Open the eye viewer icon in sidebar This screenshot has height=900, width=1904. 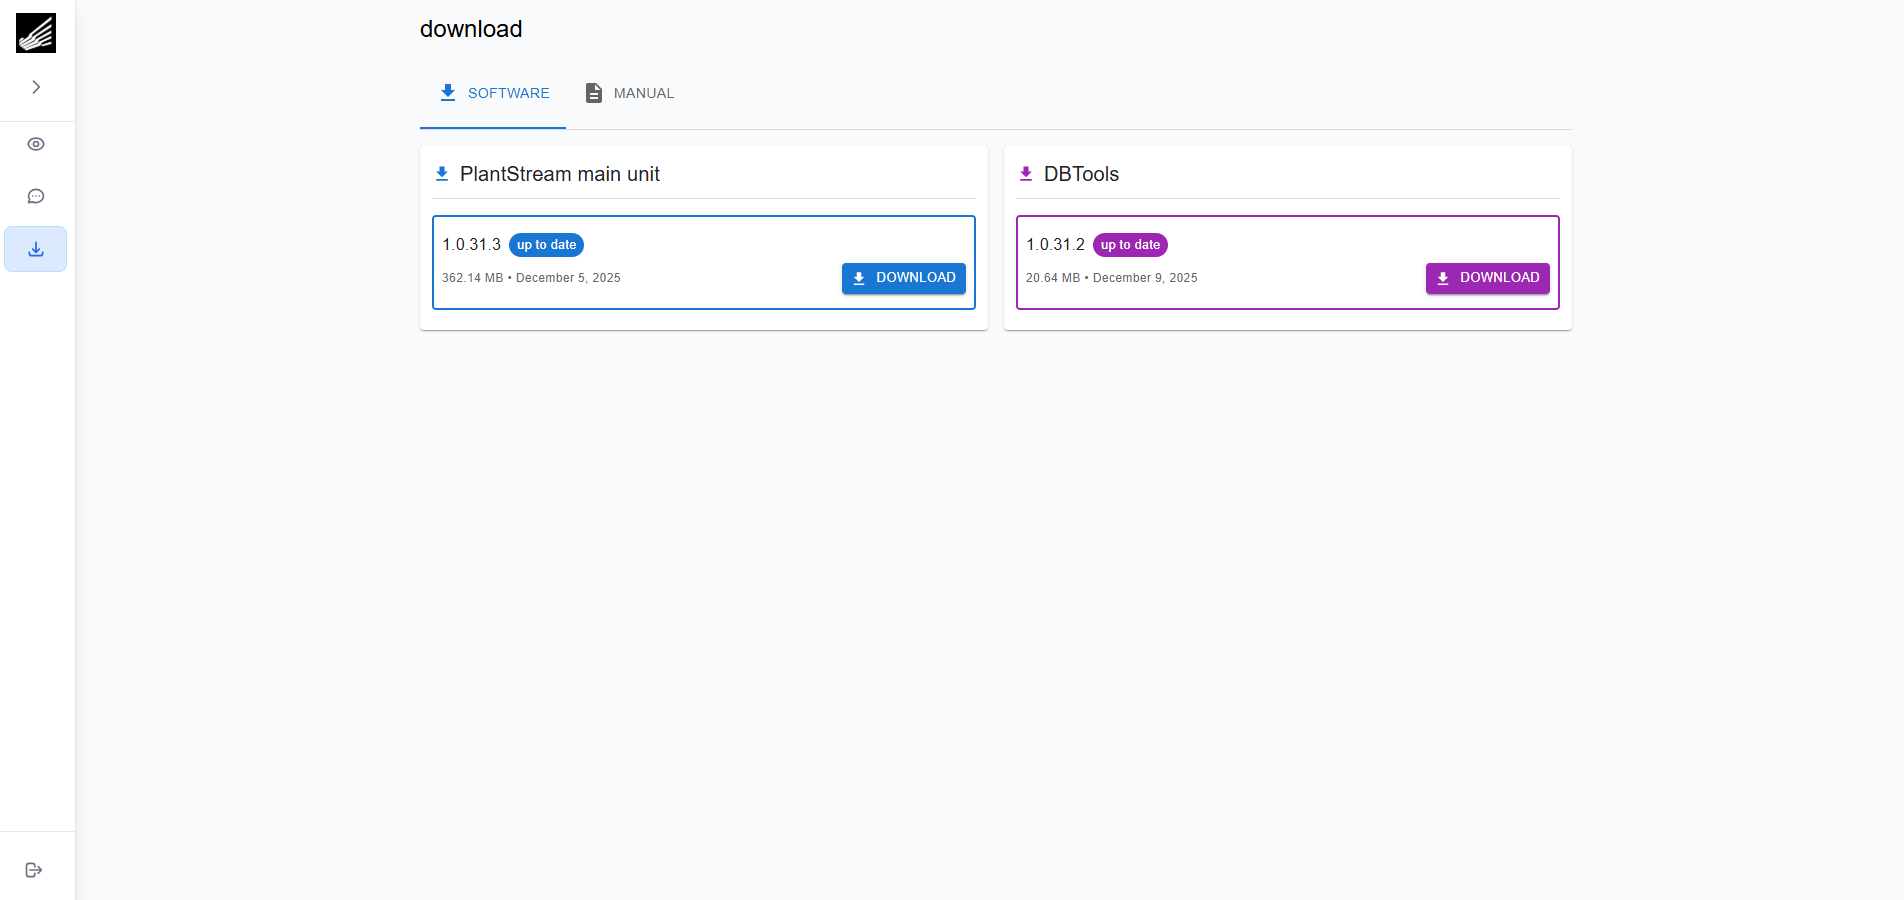tap(36, 144)
